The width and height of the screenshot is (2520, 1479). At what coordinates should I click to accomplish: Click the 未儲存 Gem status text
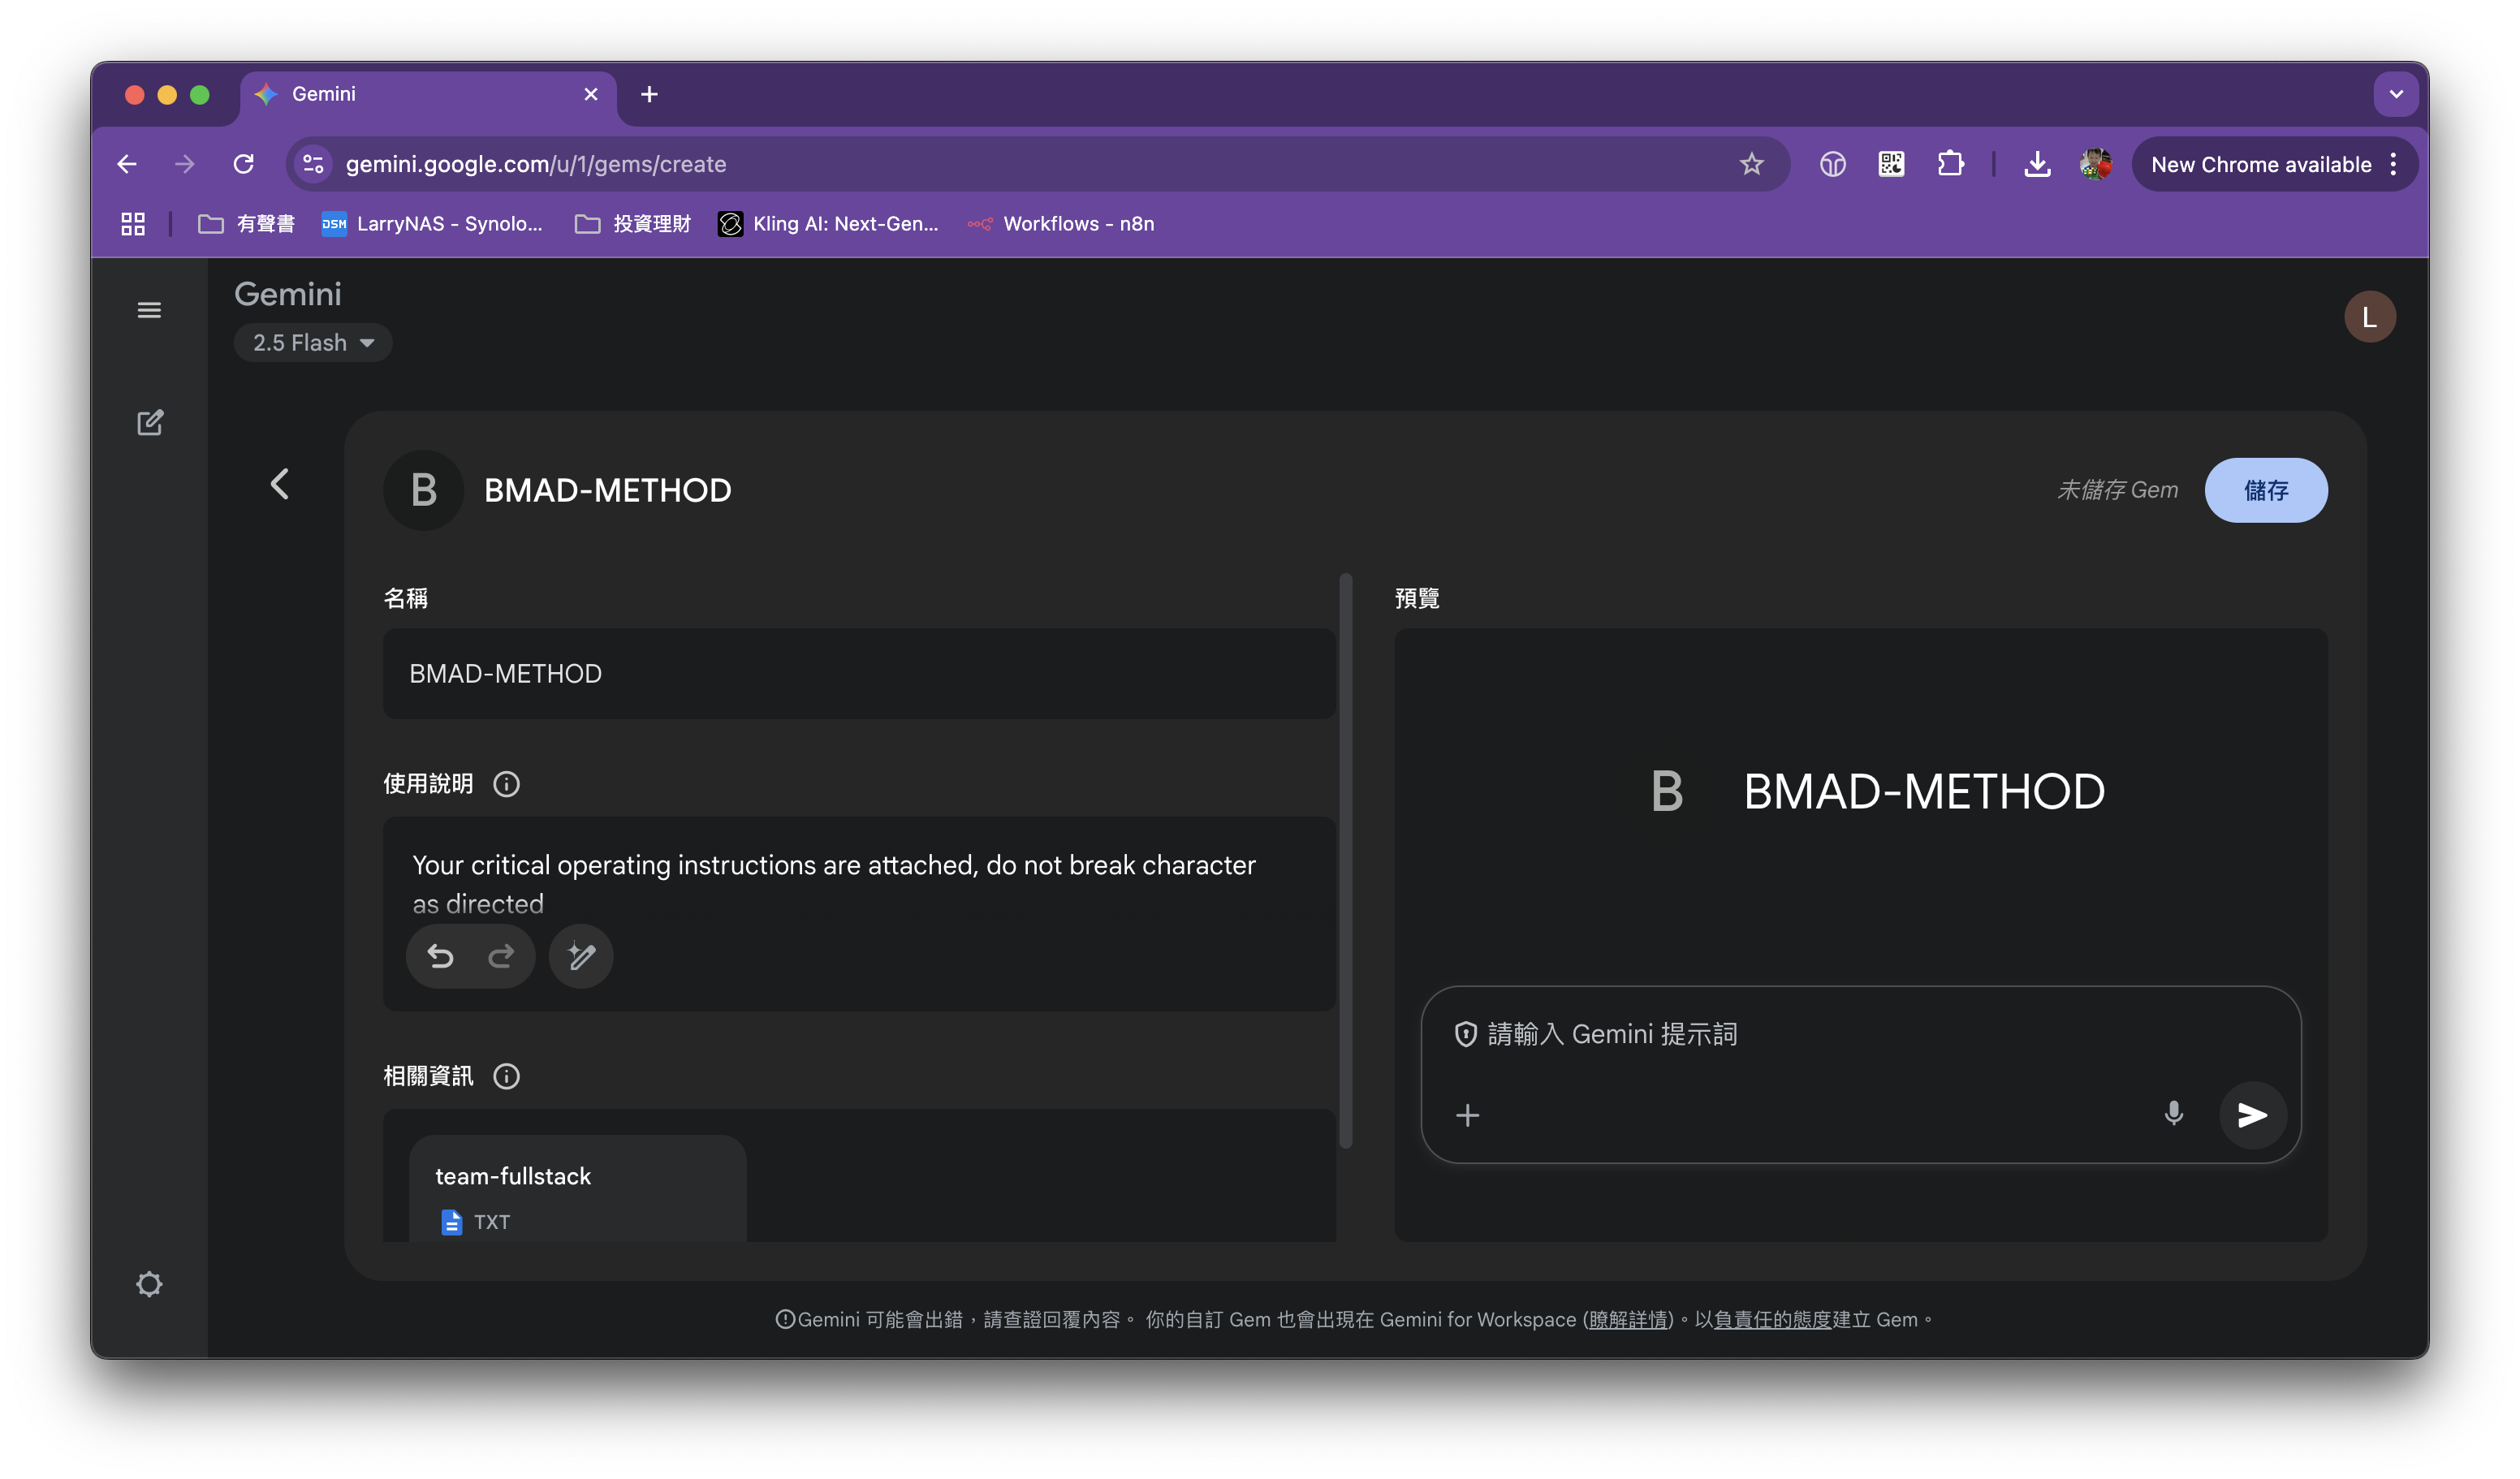2117,490
